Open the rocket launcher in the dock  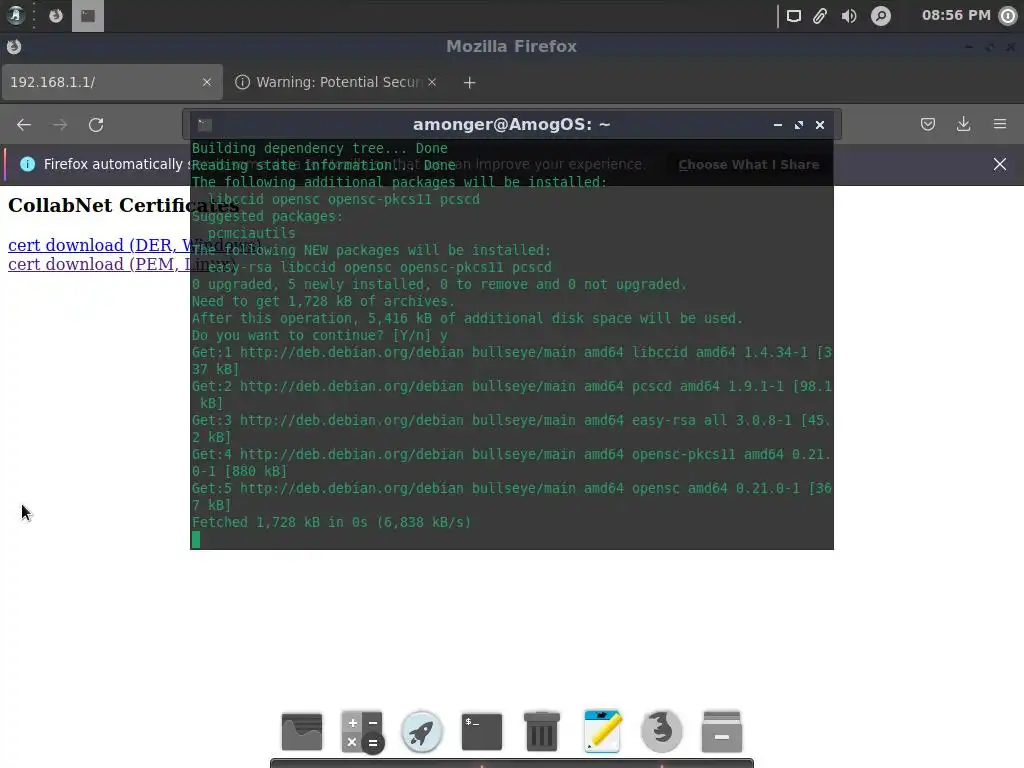click(x=422, y=731)
